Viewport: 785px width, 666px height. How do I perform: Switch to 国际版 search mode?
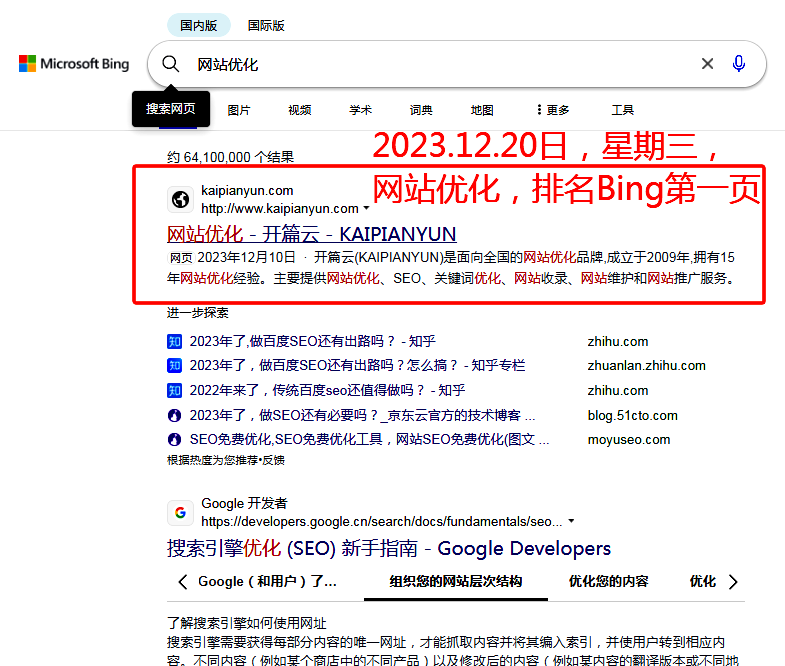[266, 25]
